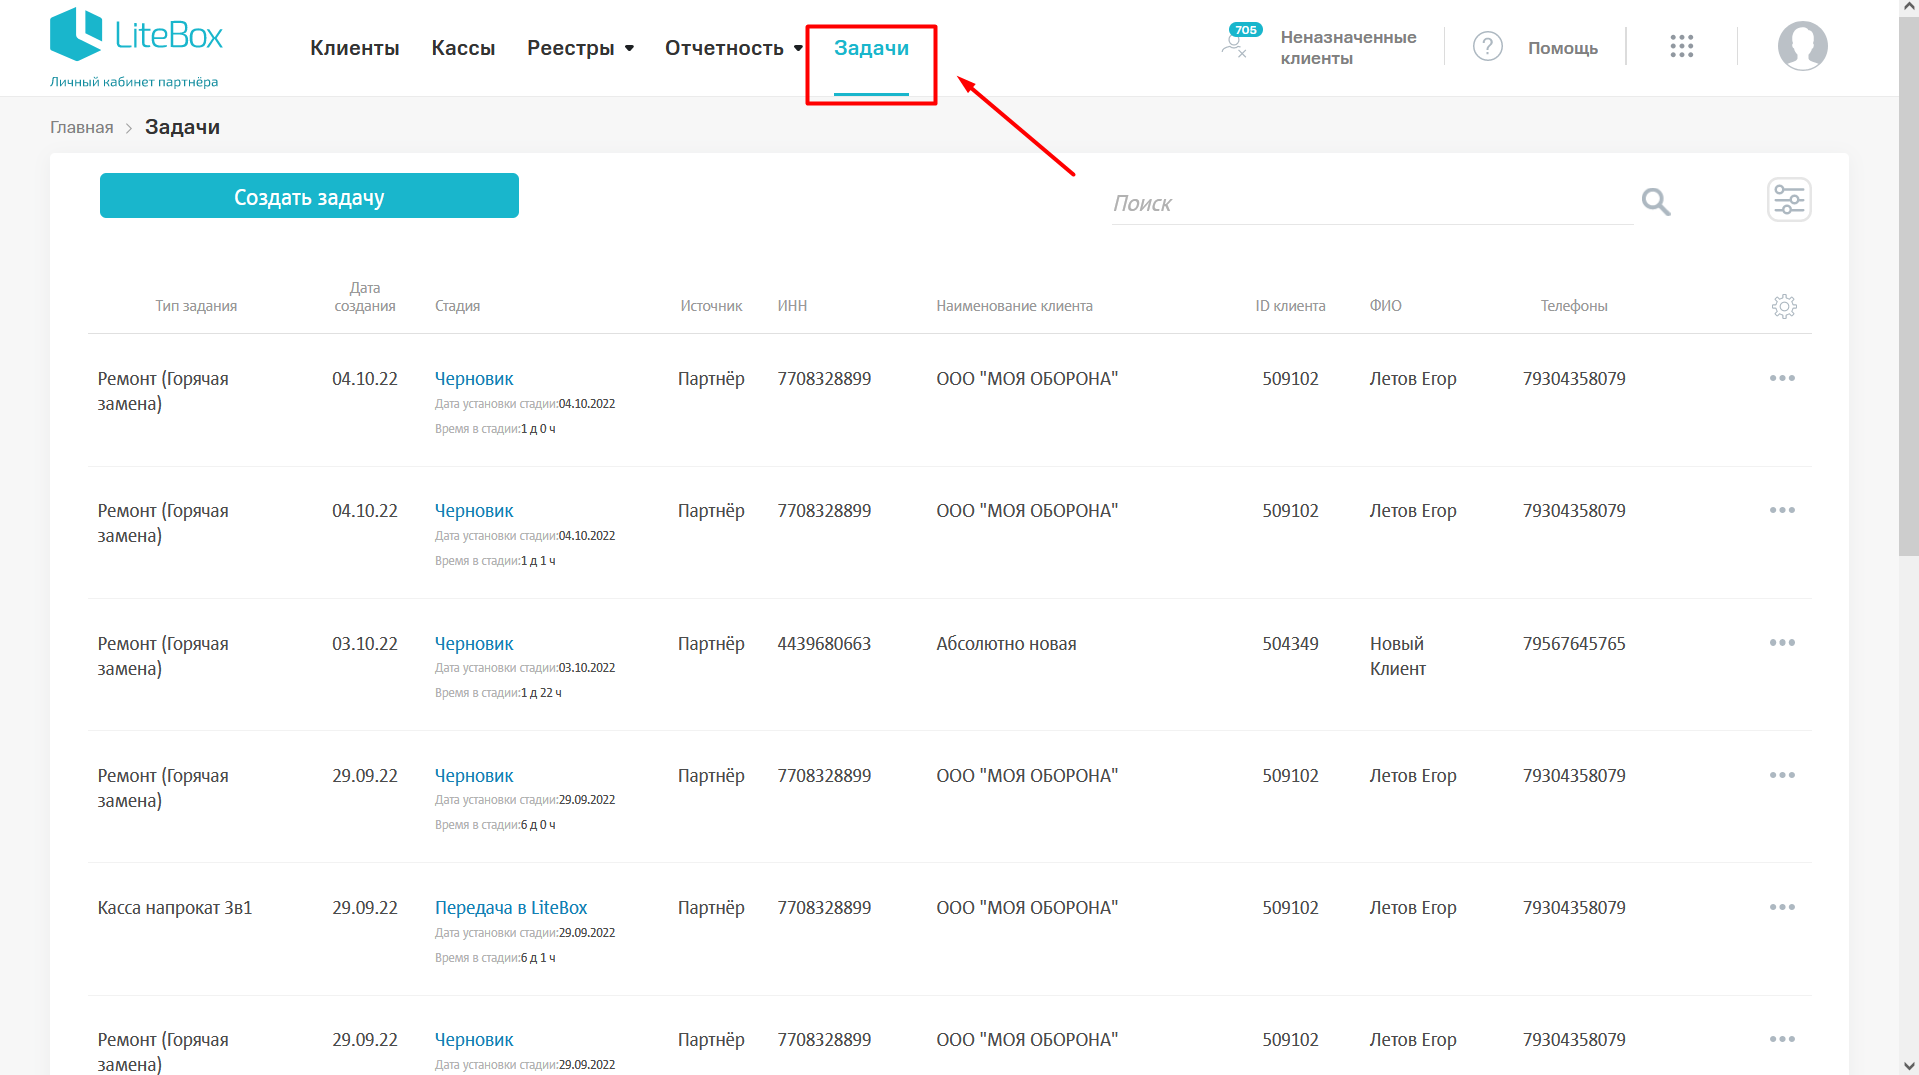Select ИНН 4439680663 cell
Screen dimensions: 1919x1075
point(824,644)
